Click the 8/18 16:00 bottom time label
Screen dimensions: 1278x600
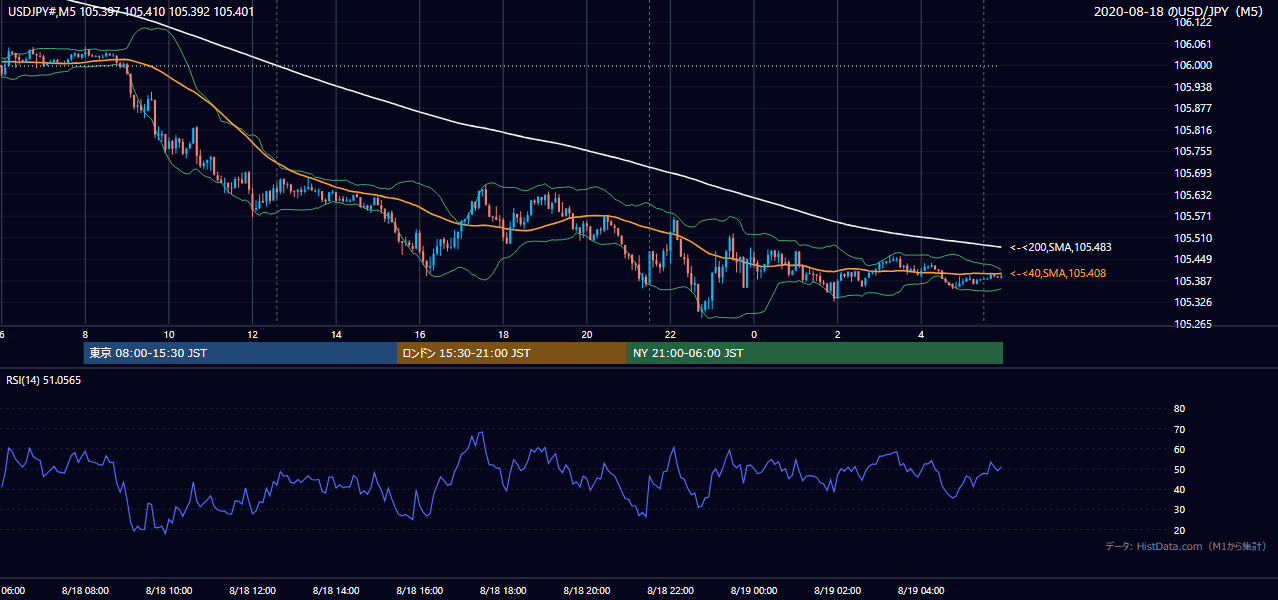tap(419, 590)
